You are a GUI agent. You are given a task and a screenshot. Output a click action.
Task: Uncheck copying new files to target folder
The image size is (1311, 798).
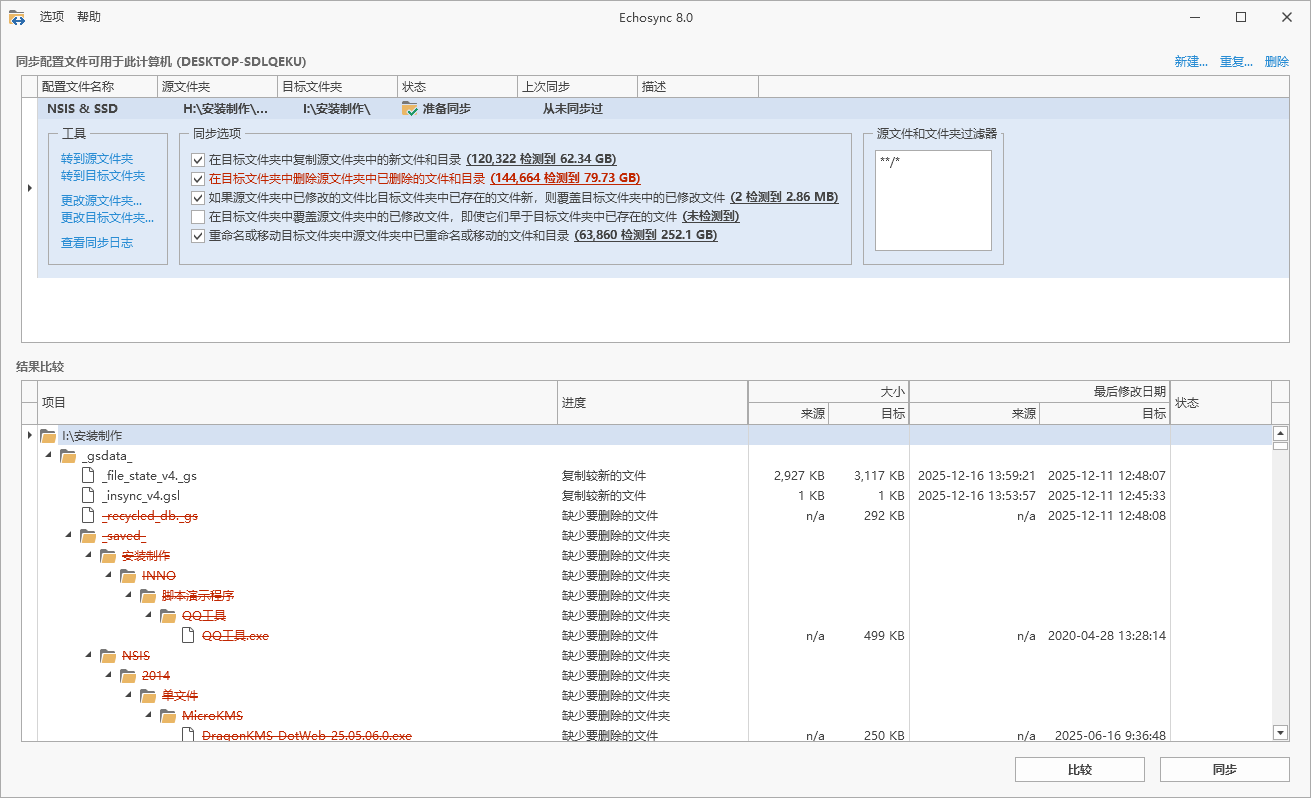(197, 158)
